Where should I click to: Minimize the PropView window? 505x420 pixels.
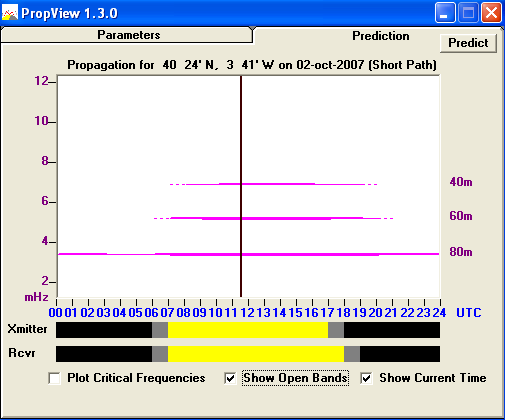point(445,13)
